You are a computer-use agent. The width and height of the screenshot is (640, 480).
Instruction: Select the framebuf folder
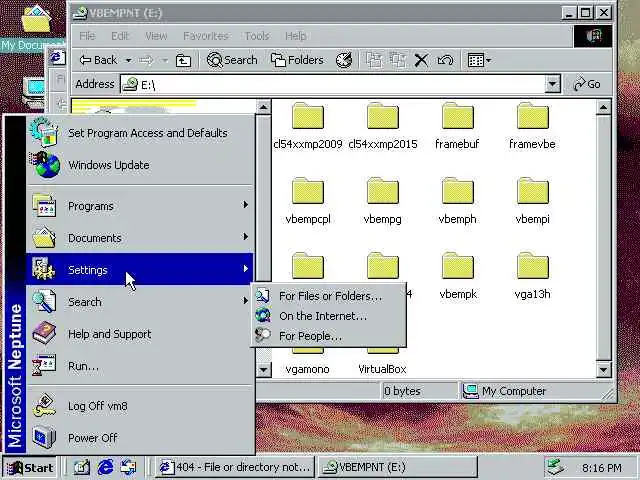click(x=457, y=126)
